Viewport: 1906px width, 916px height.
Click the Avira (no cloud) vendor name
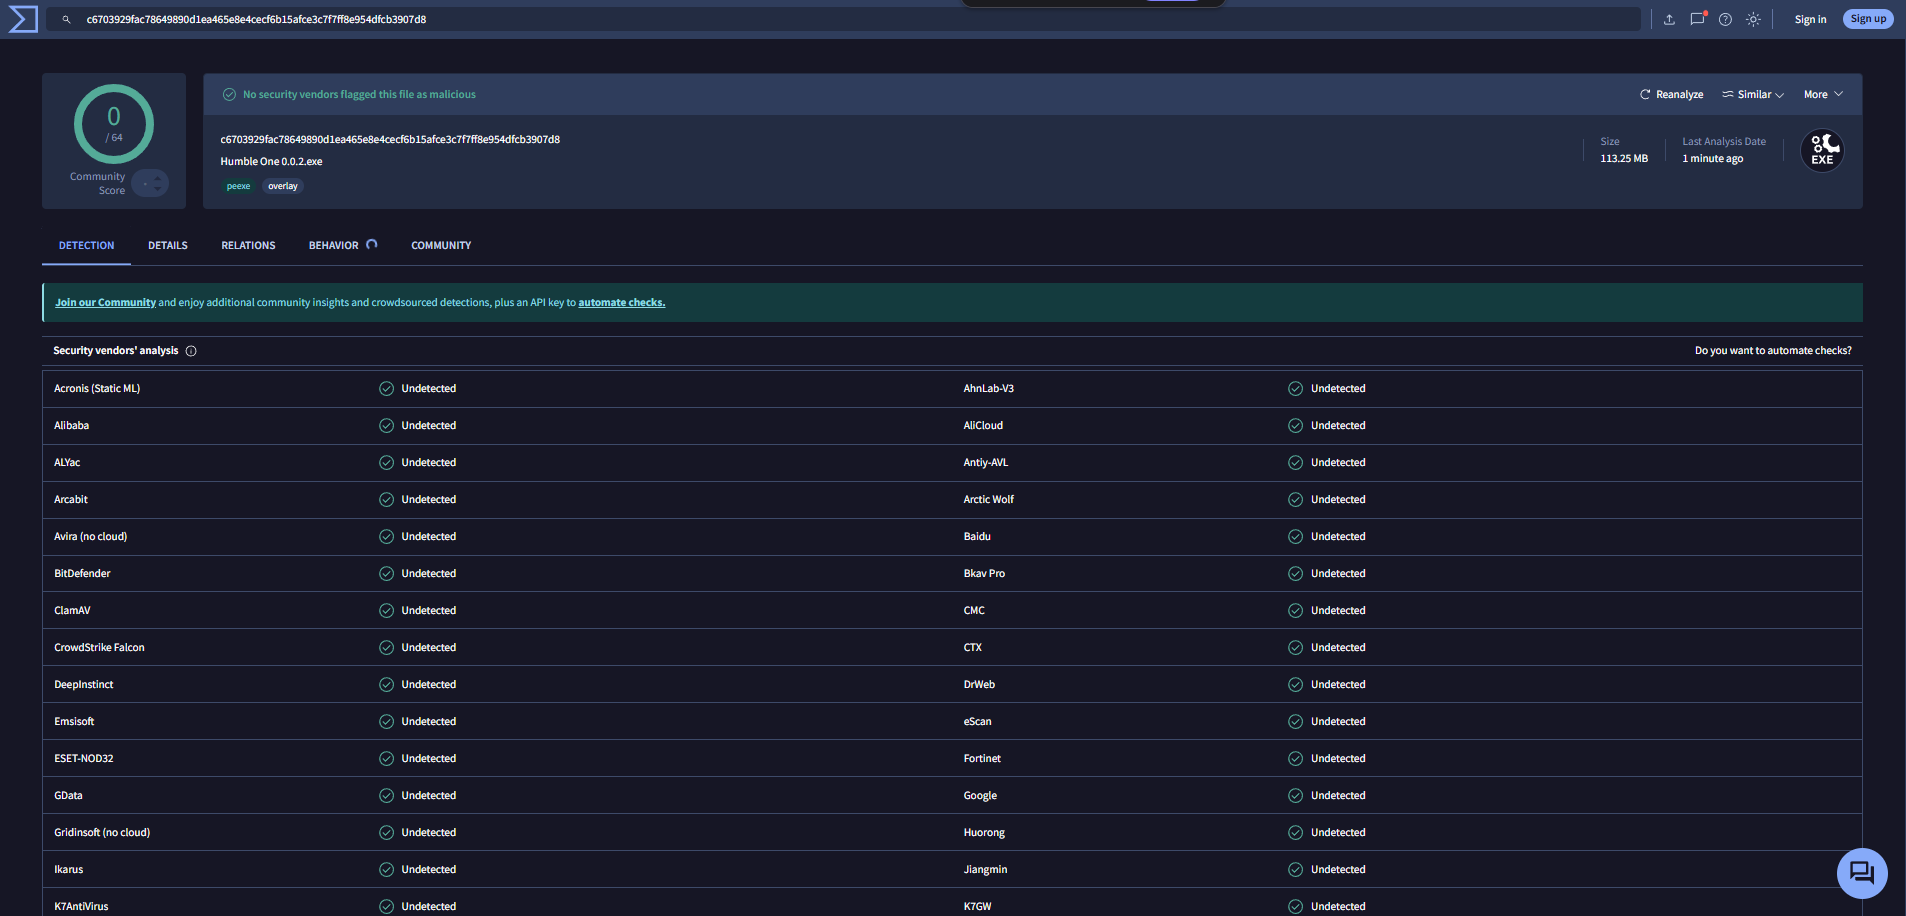click(x=91, y=537)
